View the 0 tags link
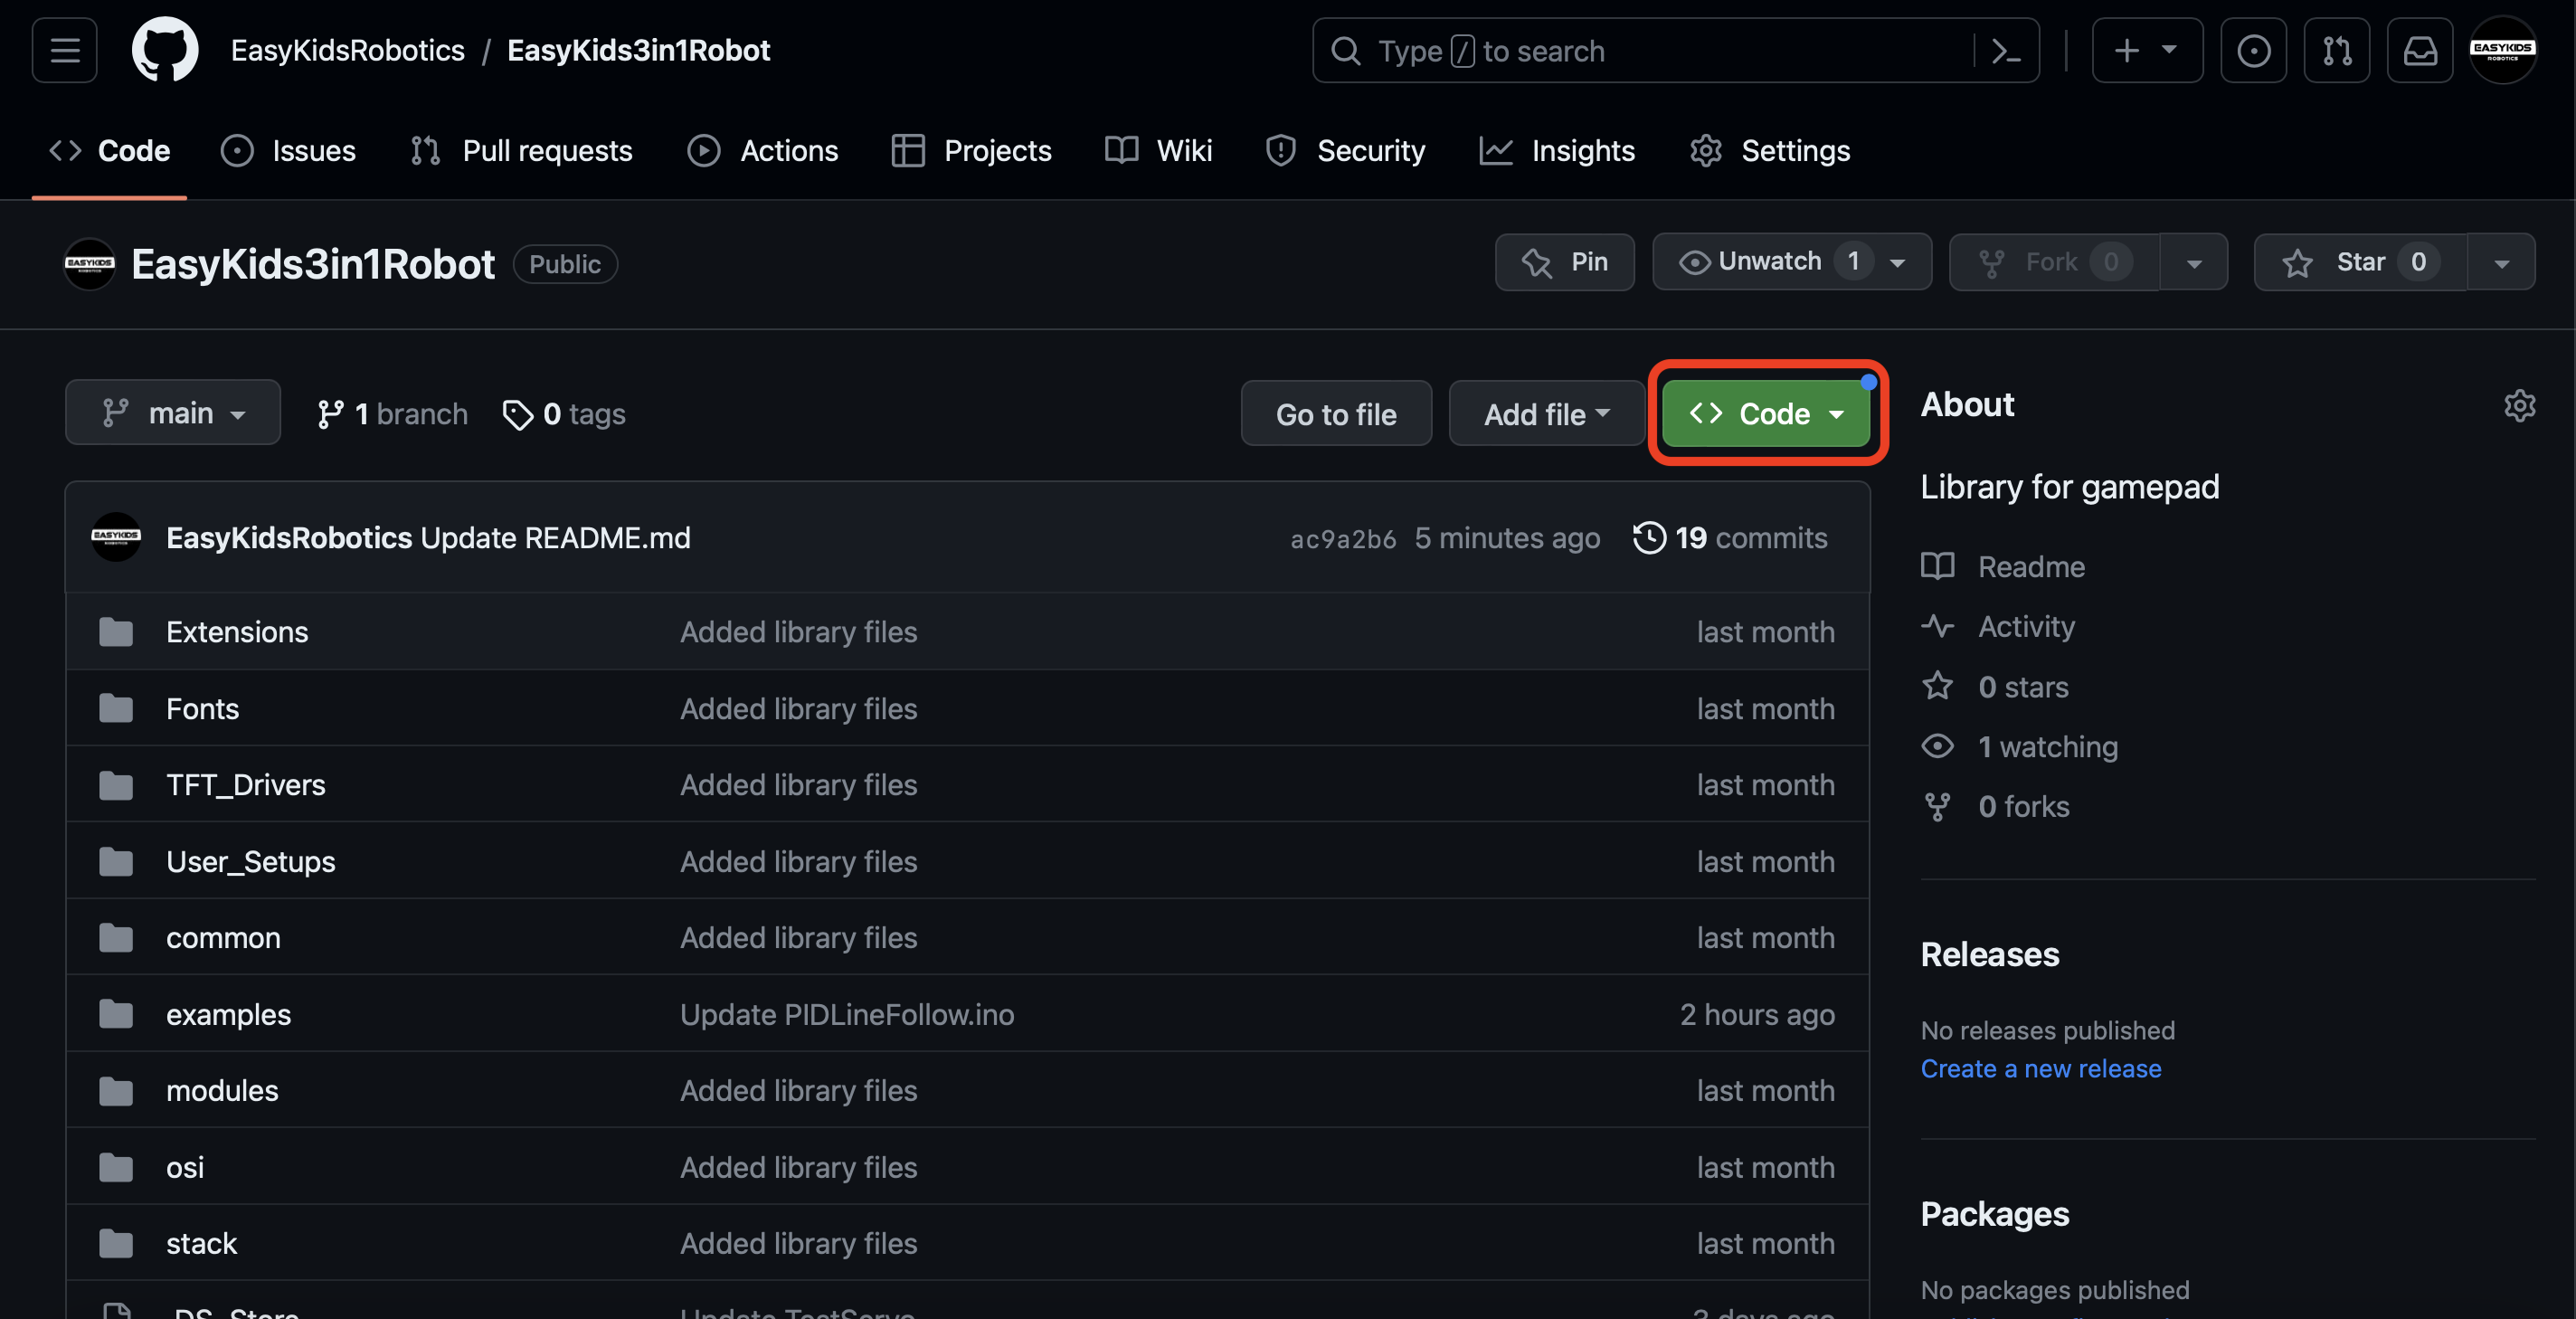 point(564,414)
